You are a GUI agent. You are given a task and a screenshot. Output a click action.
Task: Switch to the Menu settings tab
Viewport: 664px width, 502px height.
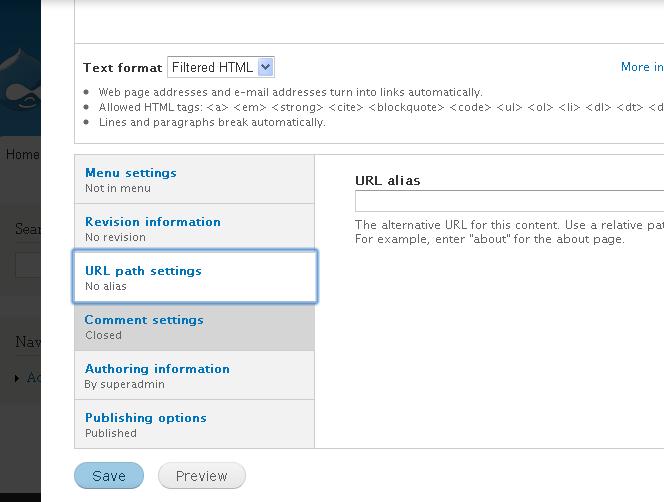[x=131, y=173]
